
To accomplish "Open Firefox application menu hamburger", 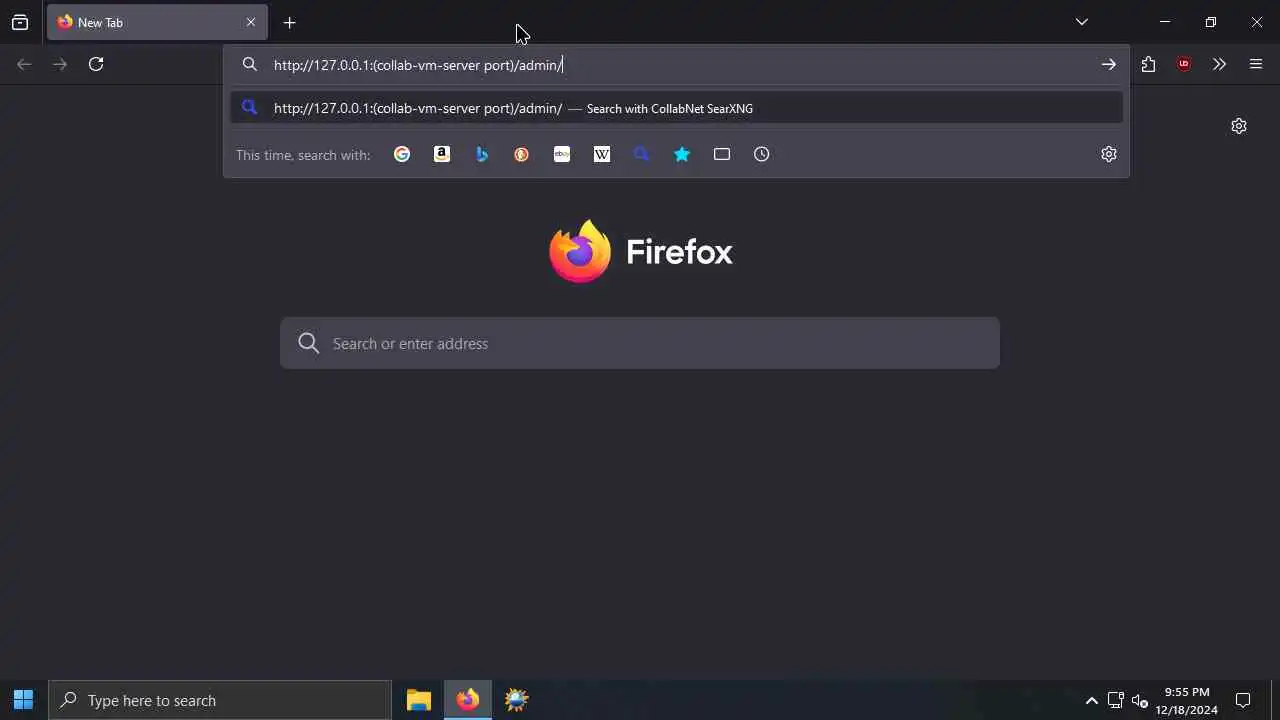I will pos(1256,64).
